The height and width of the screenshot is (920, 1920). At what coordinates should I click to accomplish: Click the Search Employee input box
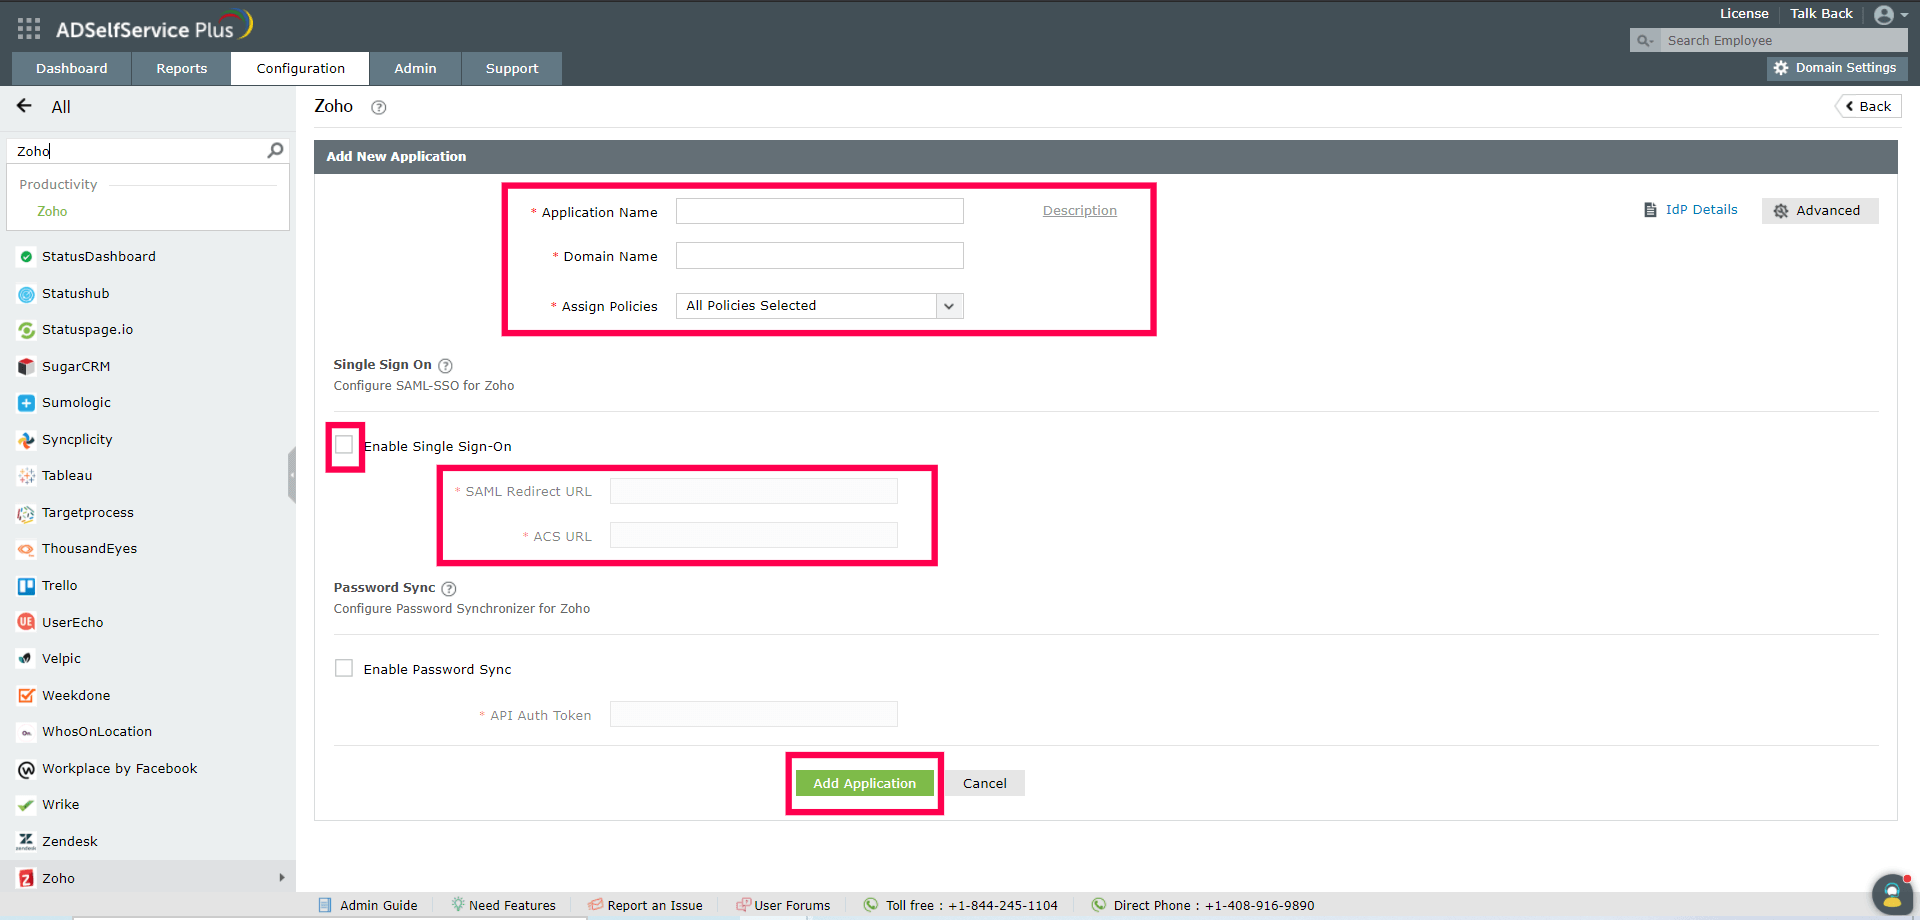pos(1784,41)
